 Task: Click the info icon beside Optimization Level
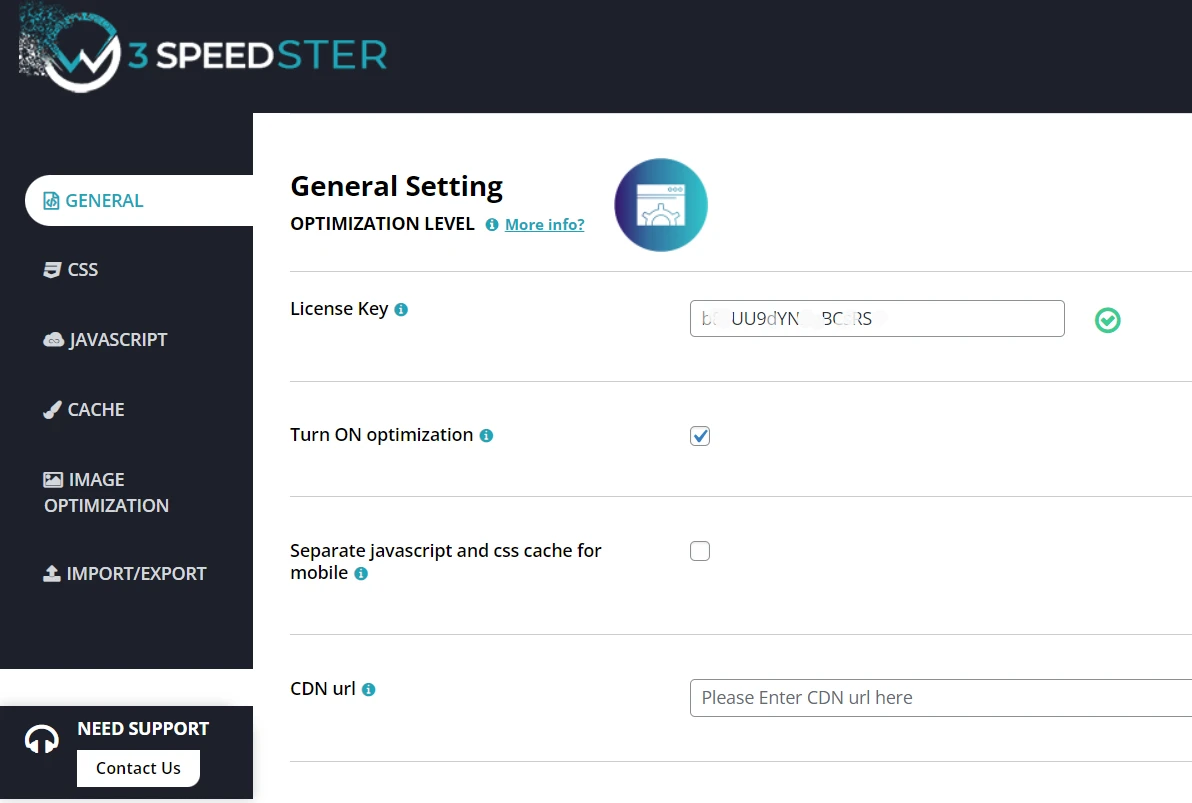pos(490,224)
